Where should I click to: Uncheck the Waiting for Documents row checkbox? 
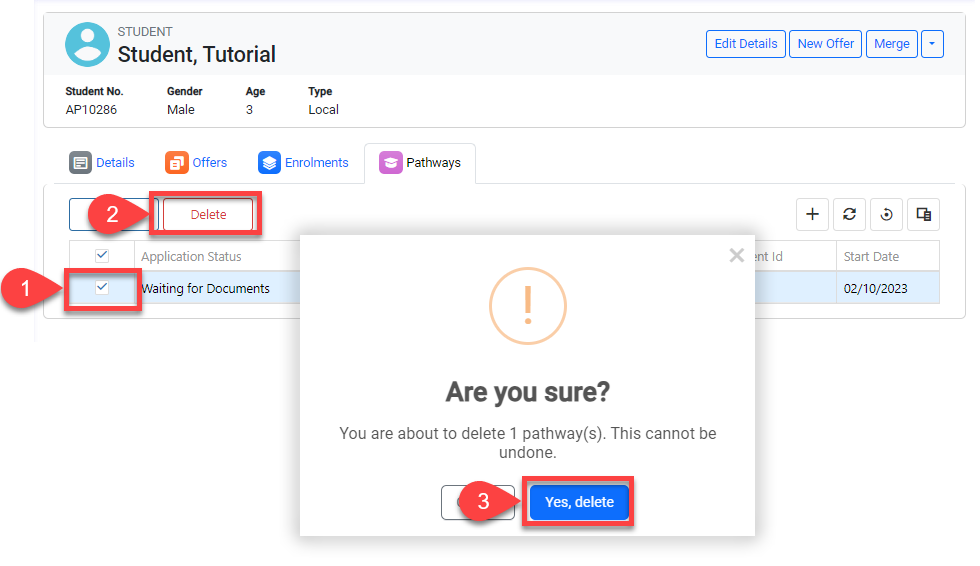tap(102, 288)
